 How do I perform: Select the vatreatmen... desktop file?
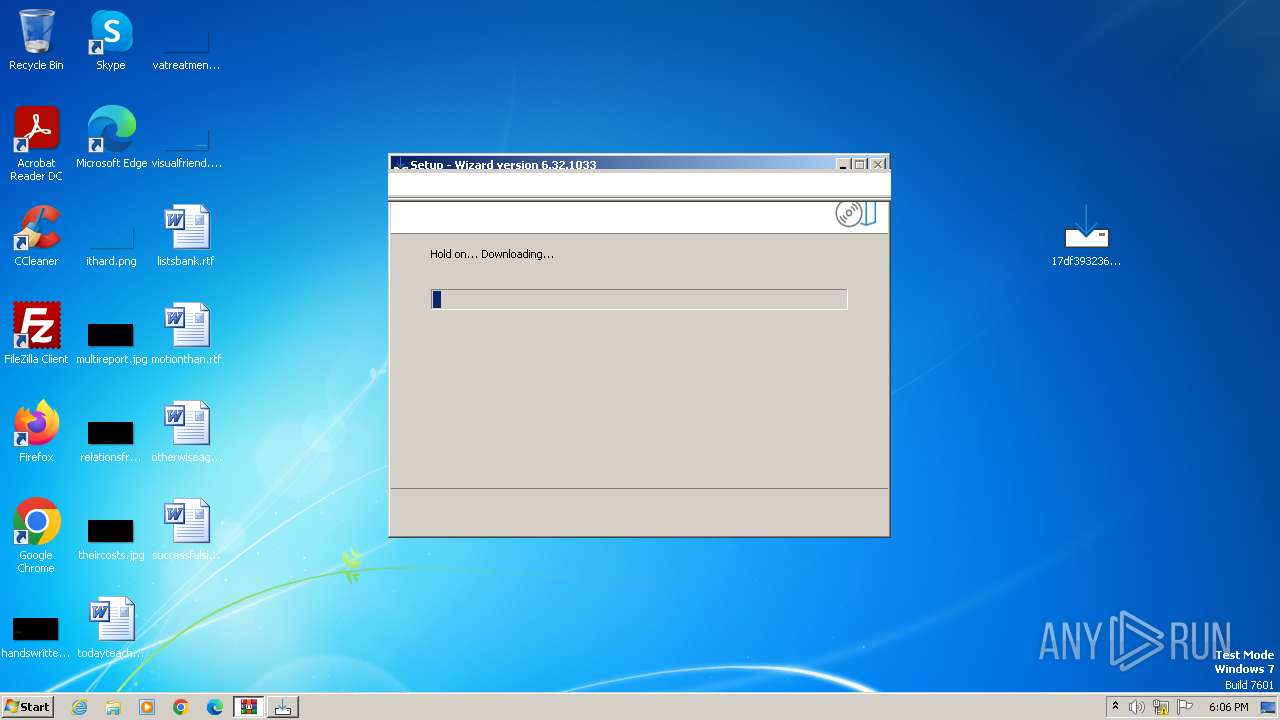tap(186, 48)
